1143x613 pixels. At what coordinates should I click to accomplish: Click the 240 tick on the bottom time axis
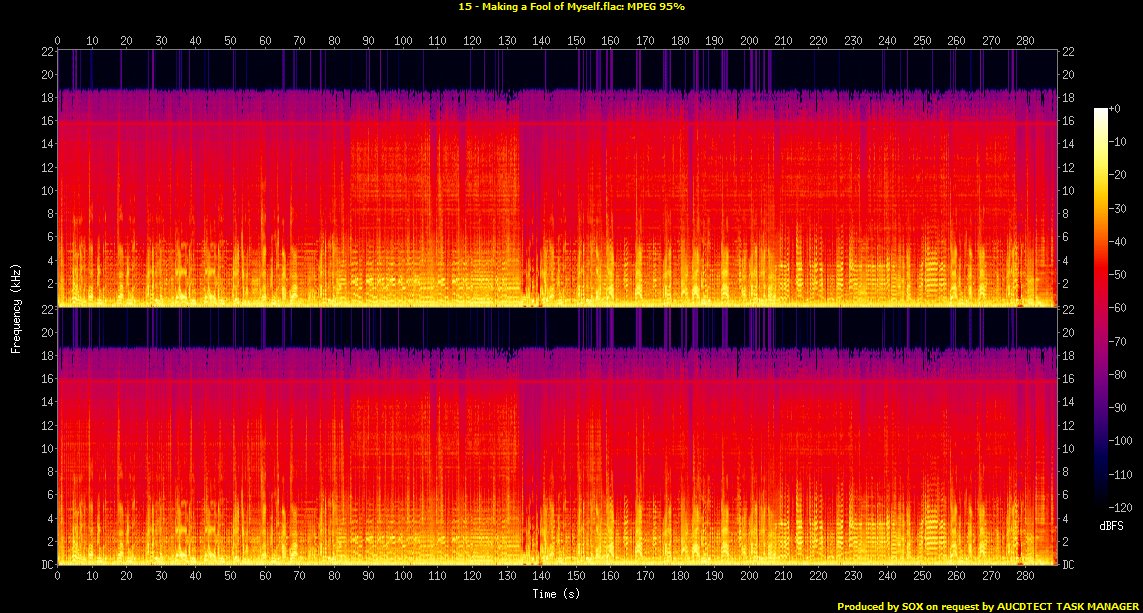887,577
